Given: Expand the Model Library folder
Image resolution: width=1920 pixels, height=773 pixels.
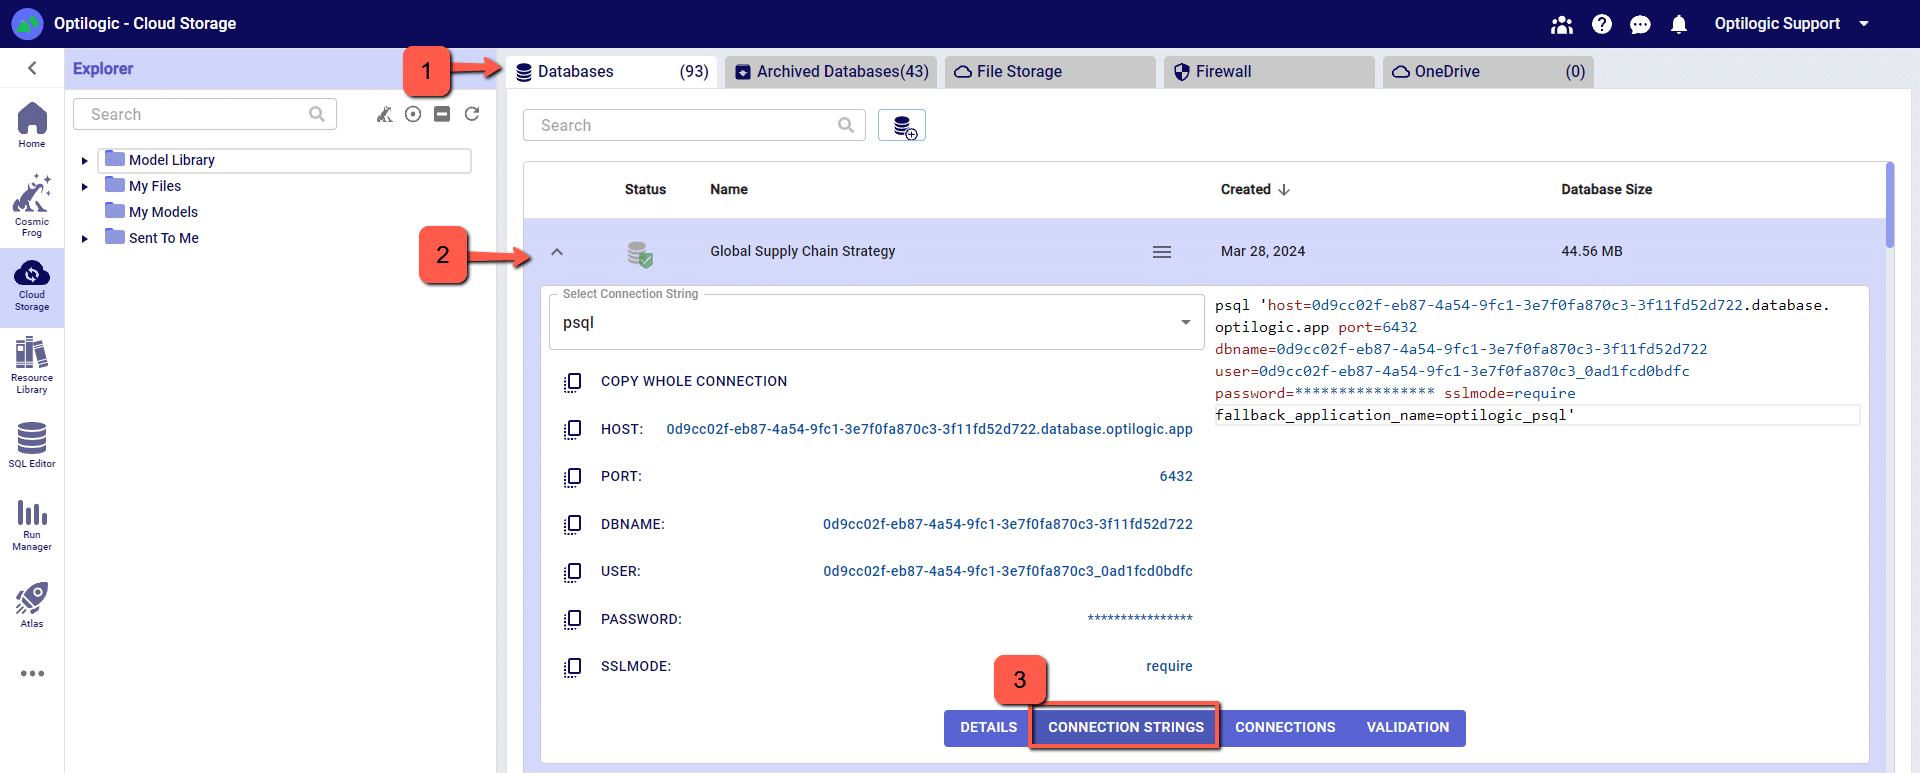Looking at the screenshot, I should pyautogui.click(x=85, y=160).
